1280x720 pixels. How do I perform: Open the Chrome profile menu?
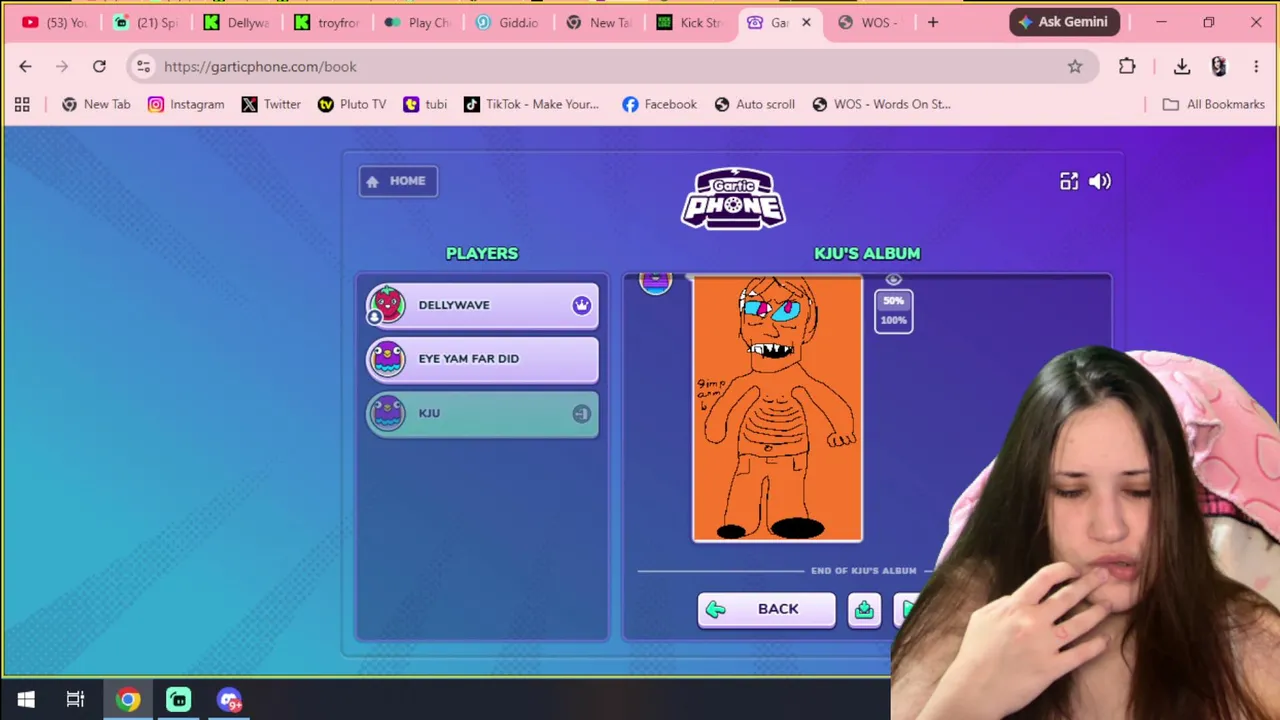[1219, 66]
